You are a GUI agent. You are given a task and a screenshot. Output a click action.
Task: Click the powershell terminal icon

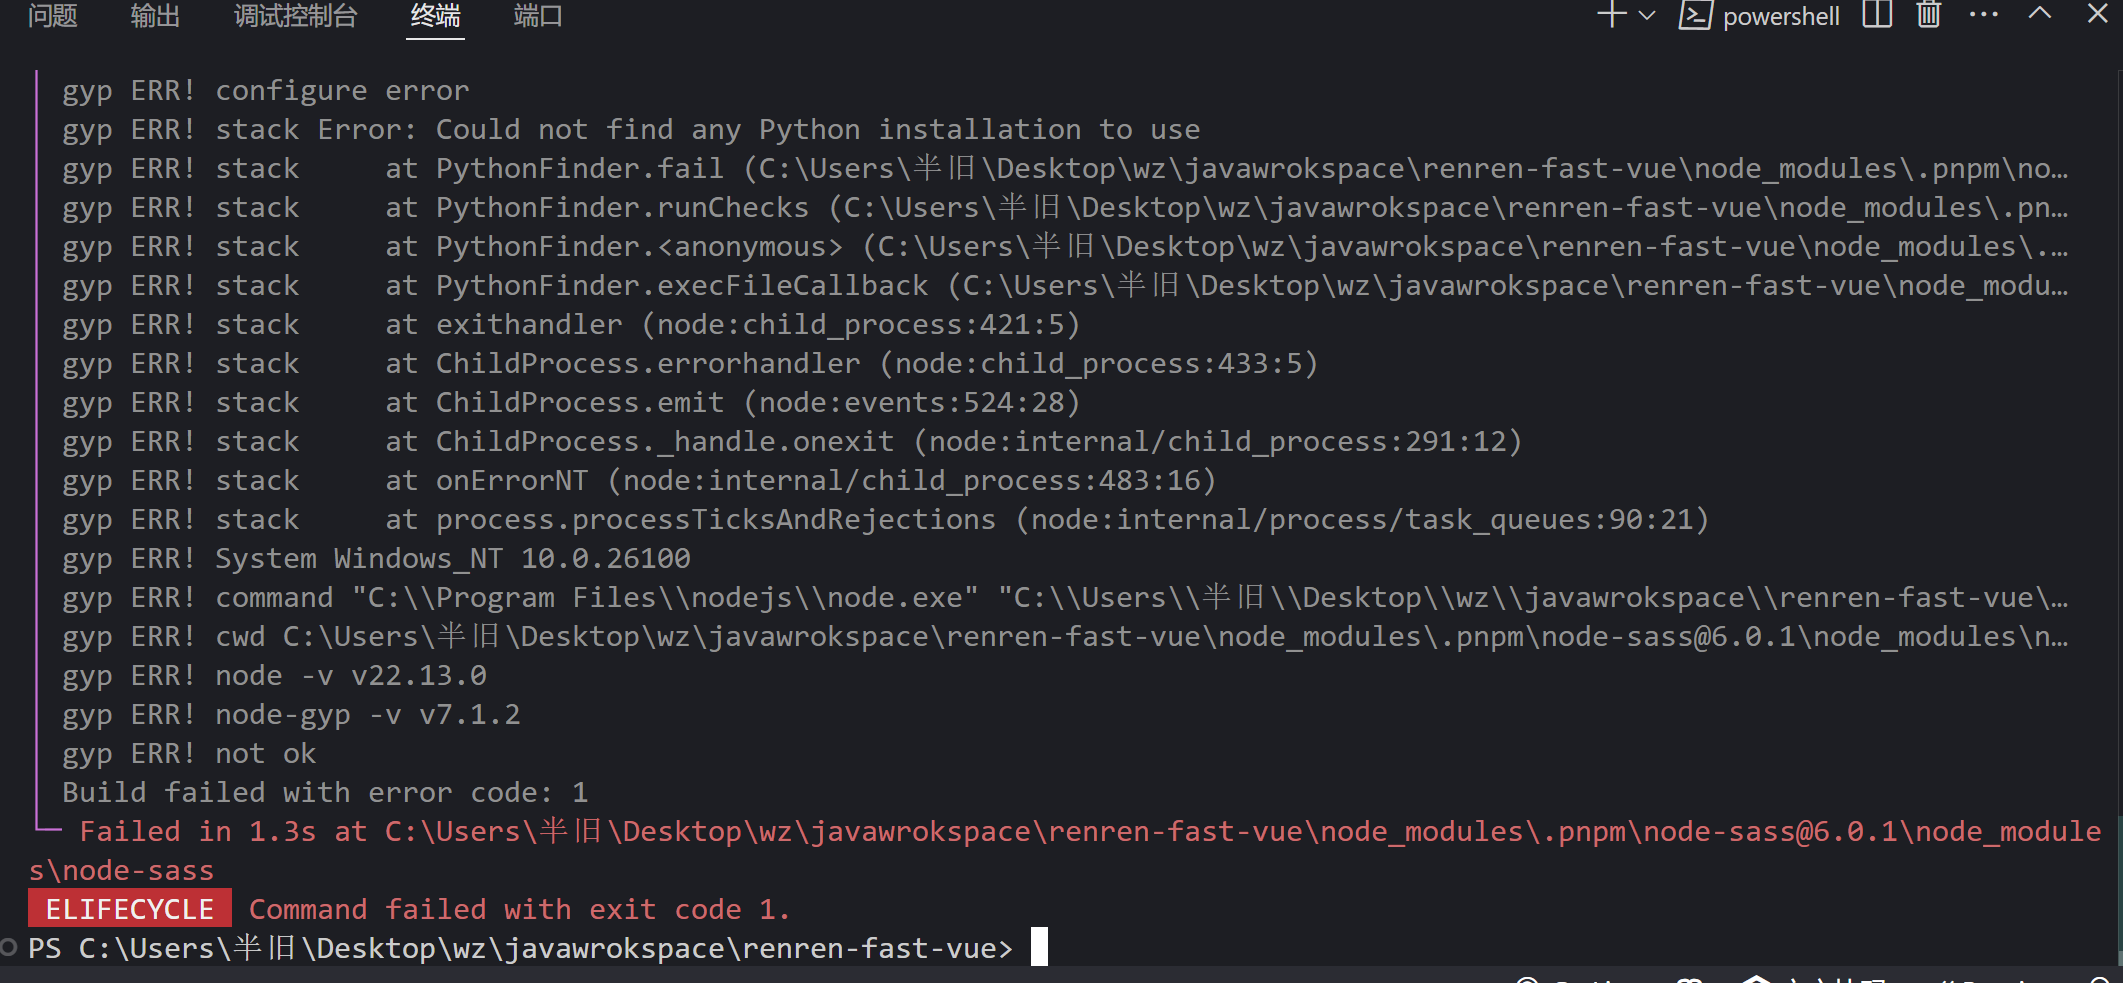[x=1695, y=16]
